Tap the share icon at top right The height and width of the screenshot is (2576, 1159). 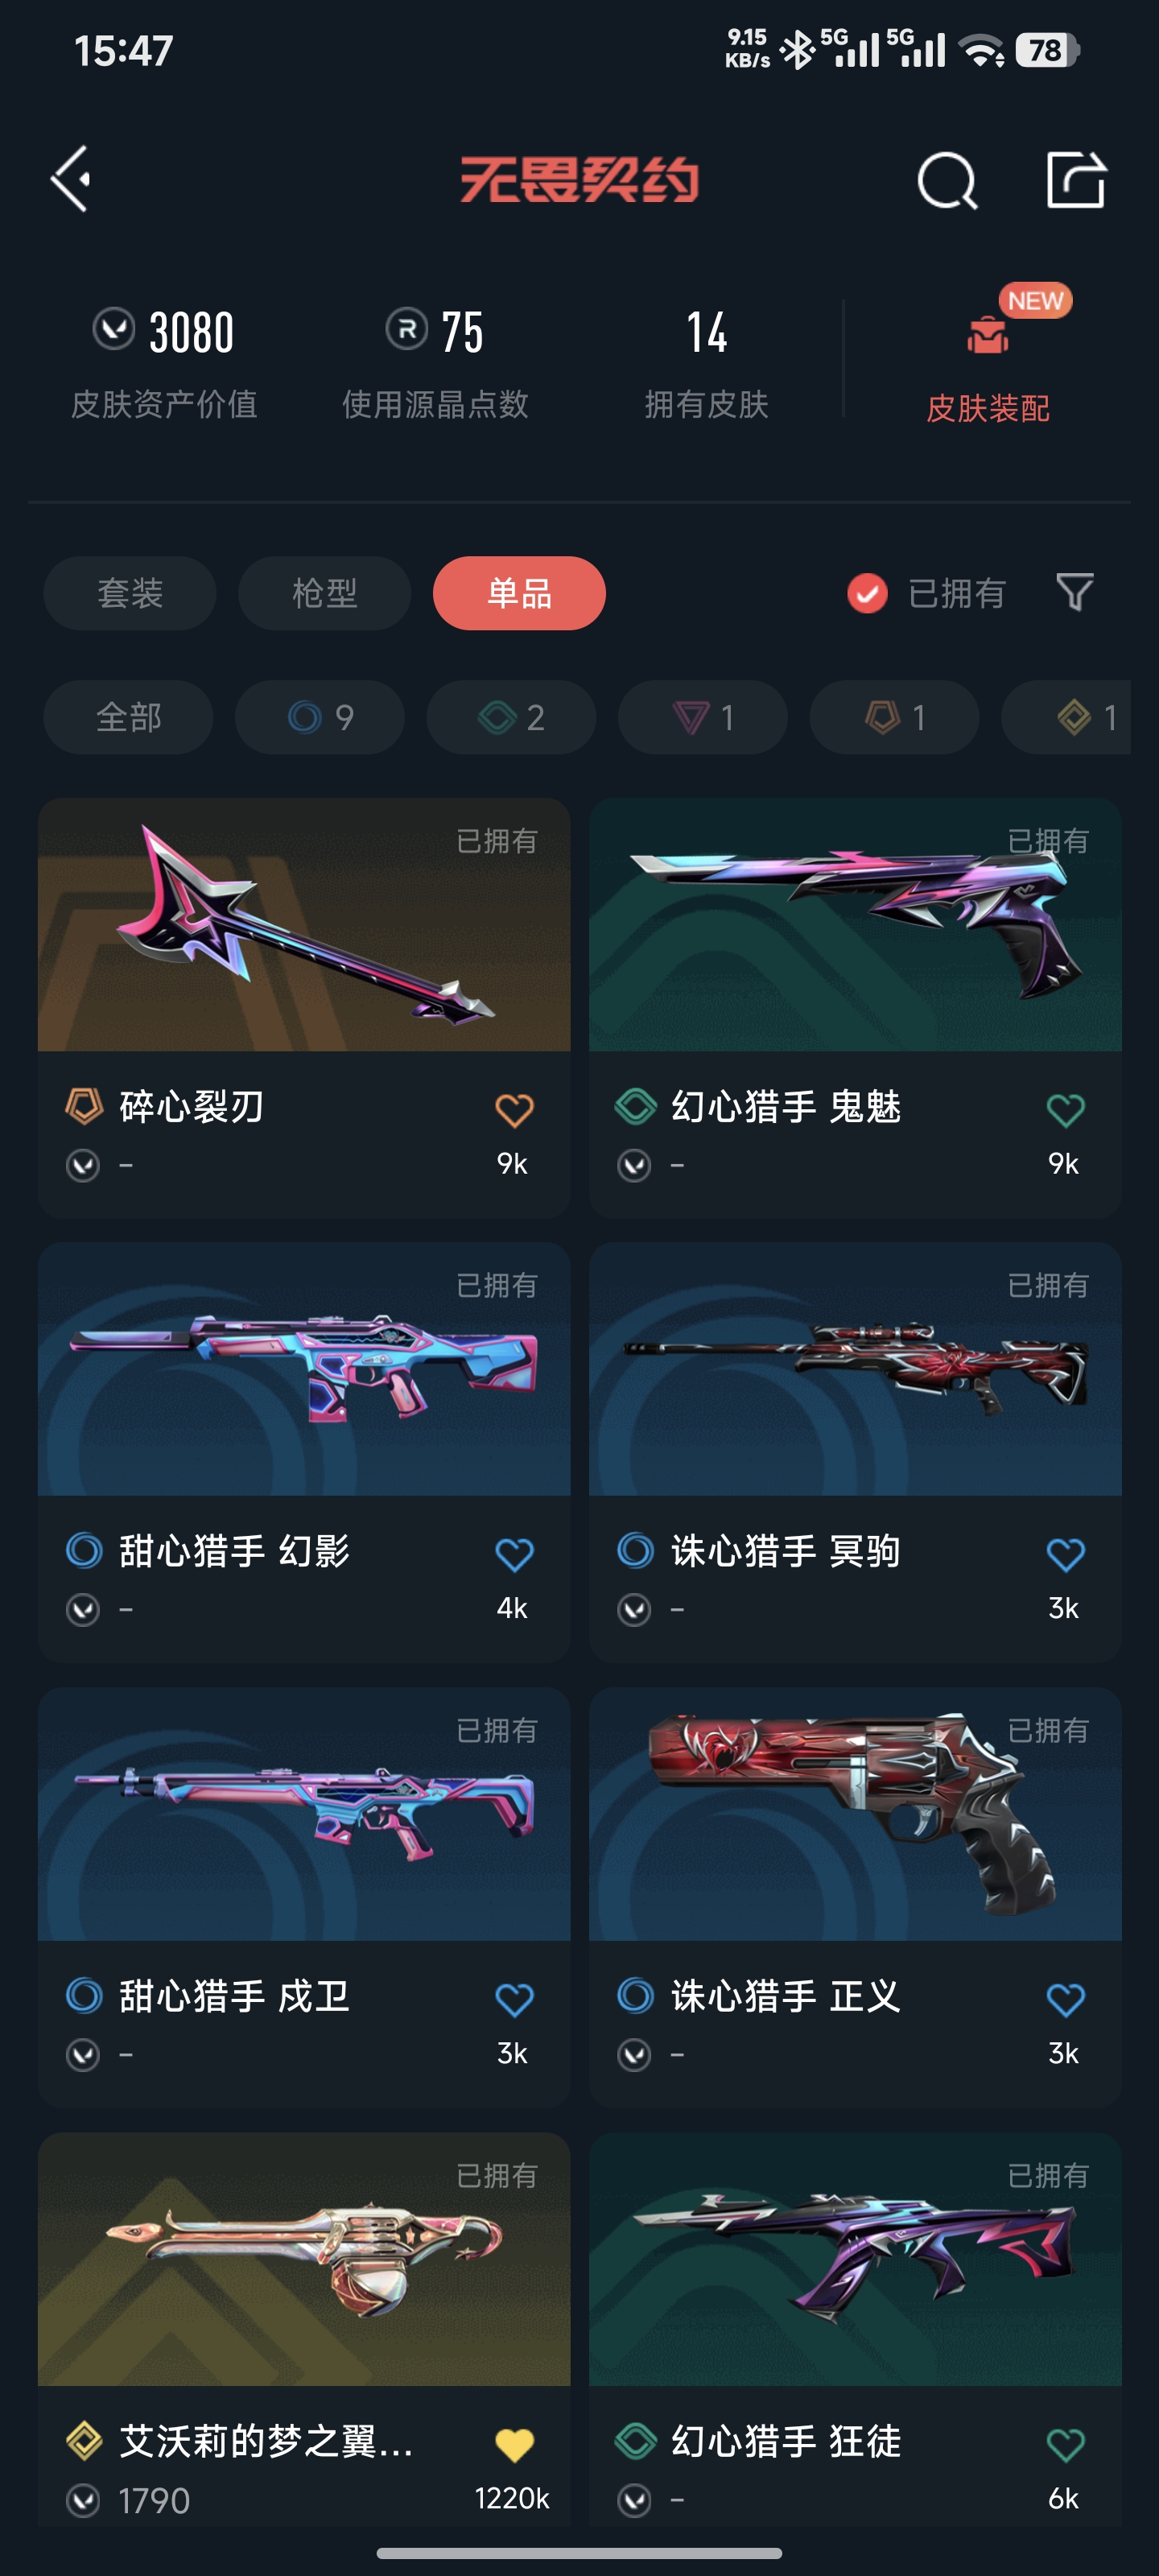coord(1076,180)
